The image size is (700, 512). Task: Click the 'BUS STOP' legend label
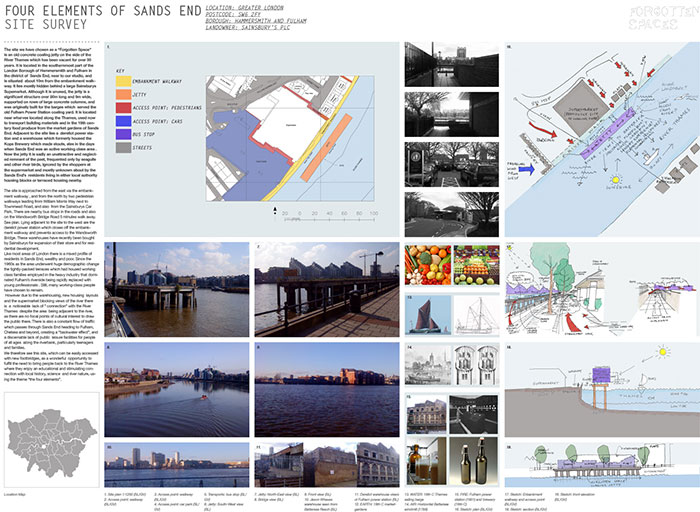(144, 134)
